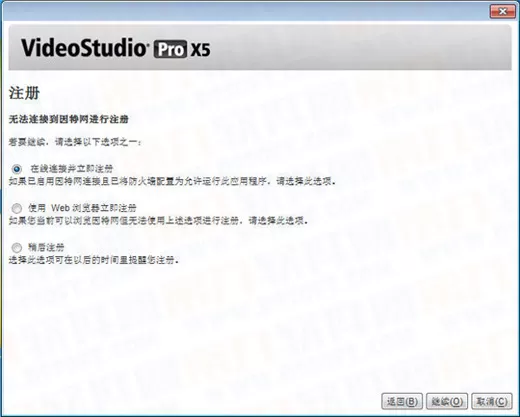Screen dimensions: 520x417
Task: Close the registration dialog window
Action: (x=503, y=12)
